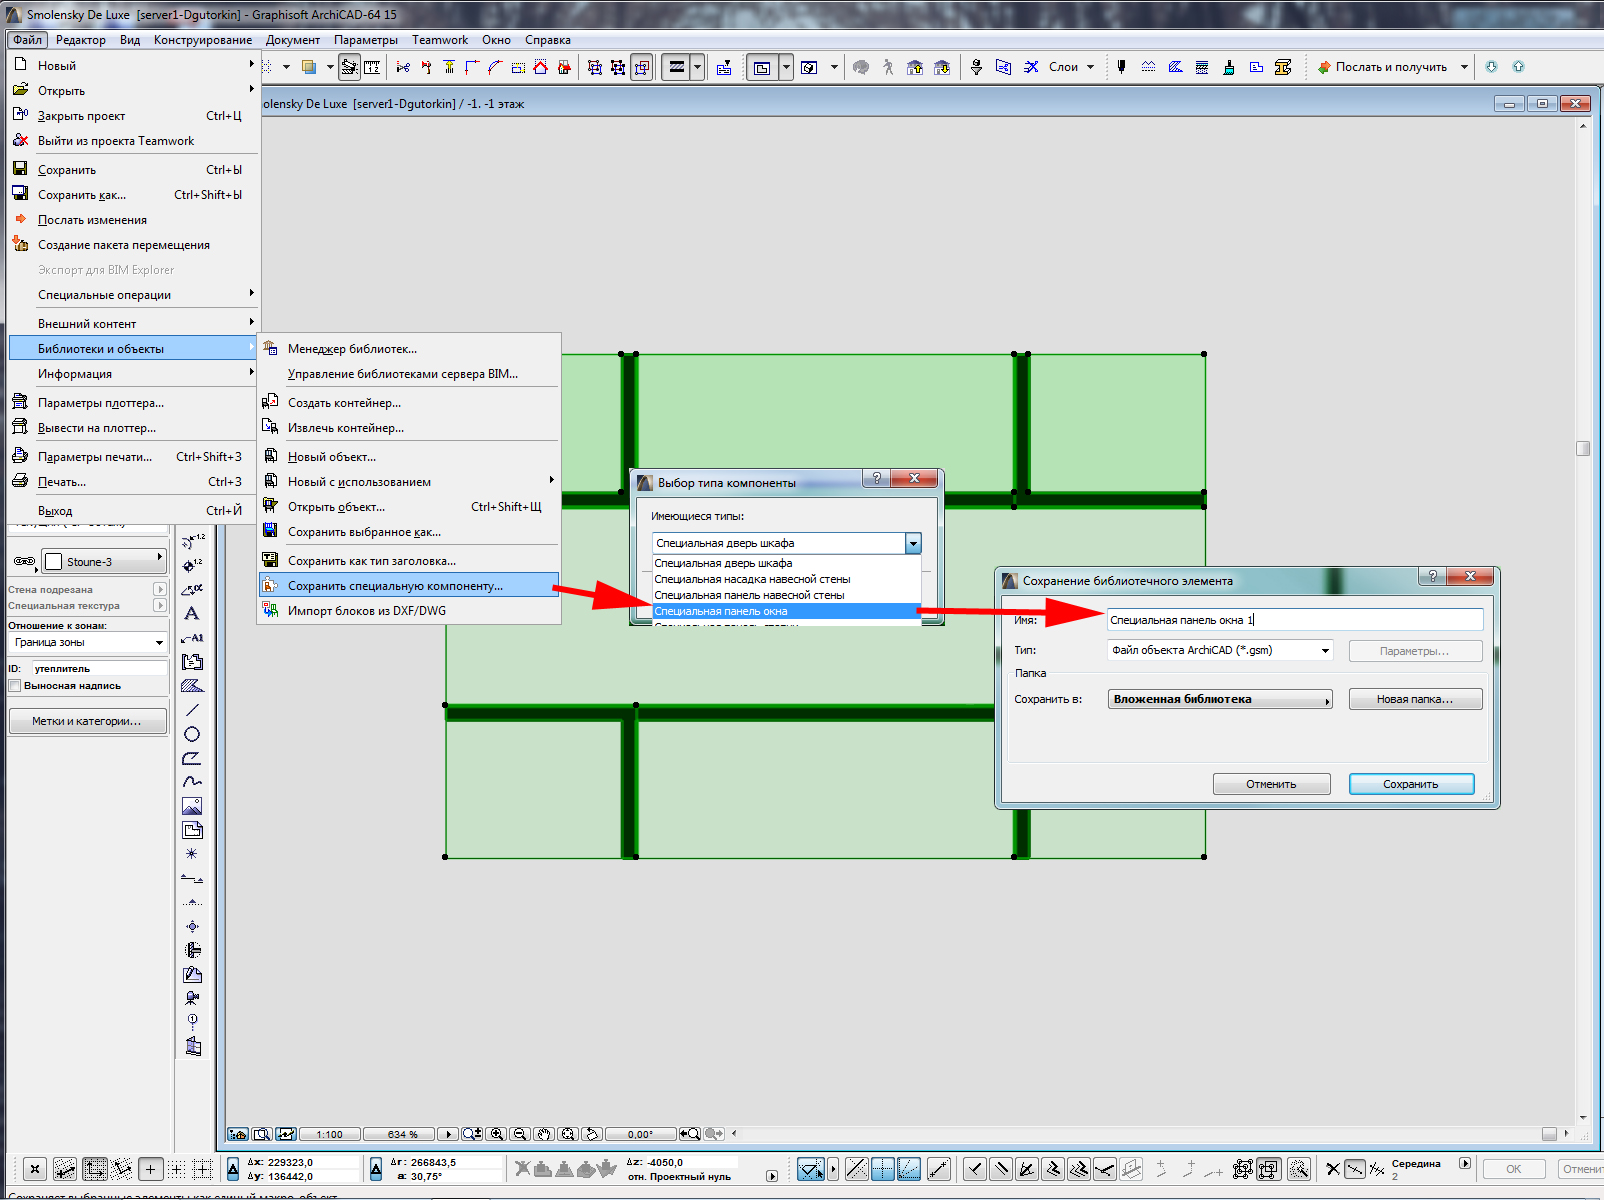This screenshot has height=1200, width=1604.
Task: Choose Менеджер библиотек menu item
Action: point(409,349)
